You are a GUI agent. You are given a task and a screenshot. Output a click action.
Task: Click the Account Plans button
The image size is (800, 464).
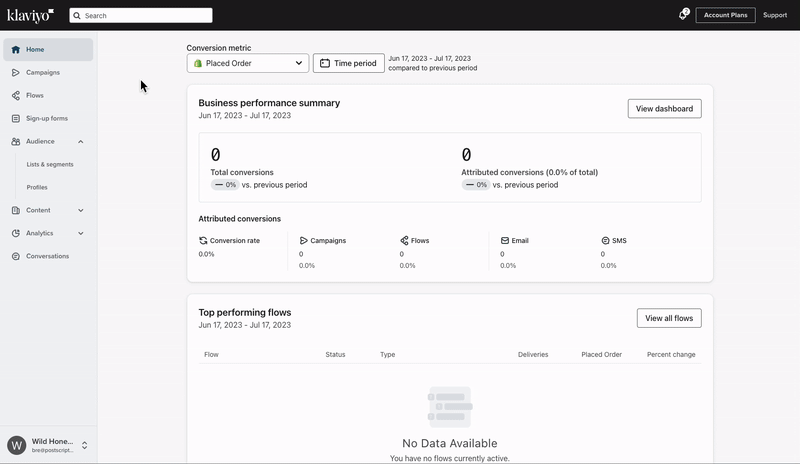tap(725, 15)
